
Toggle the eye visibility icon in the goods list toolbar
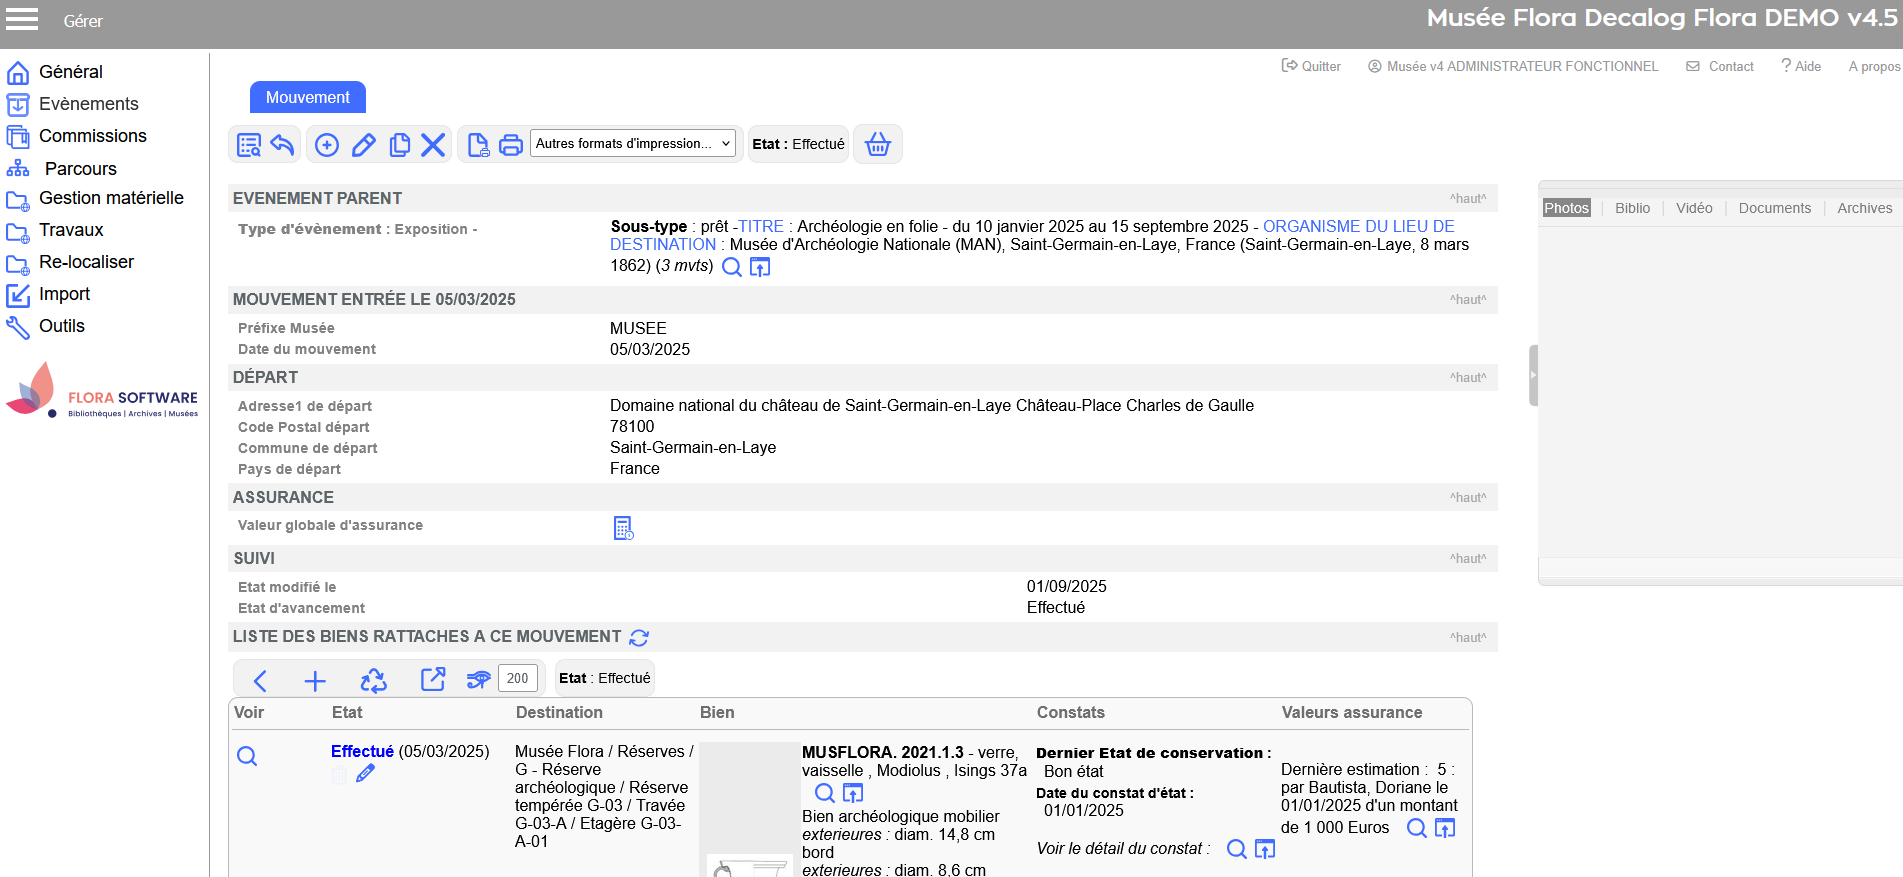tap(478, 680)
